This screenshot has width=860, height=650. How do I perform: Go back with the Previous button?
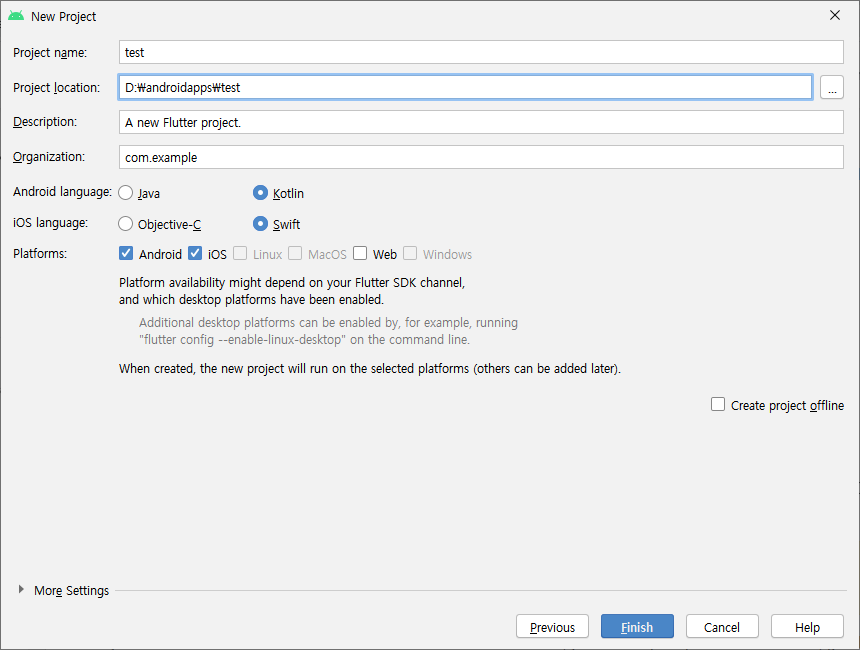(552, 626)
